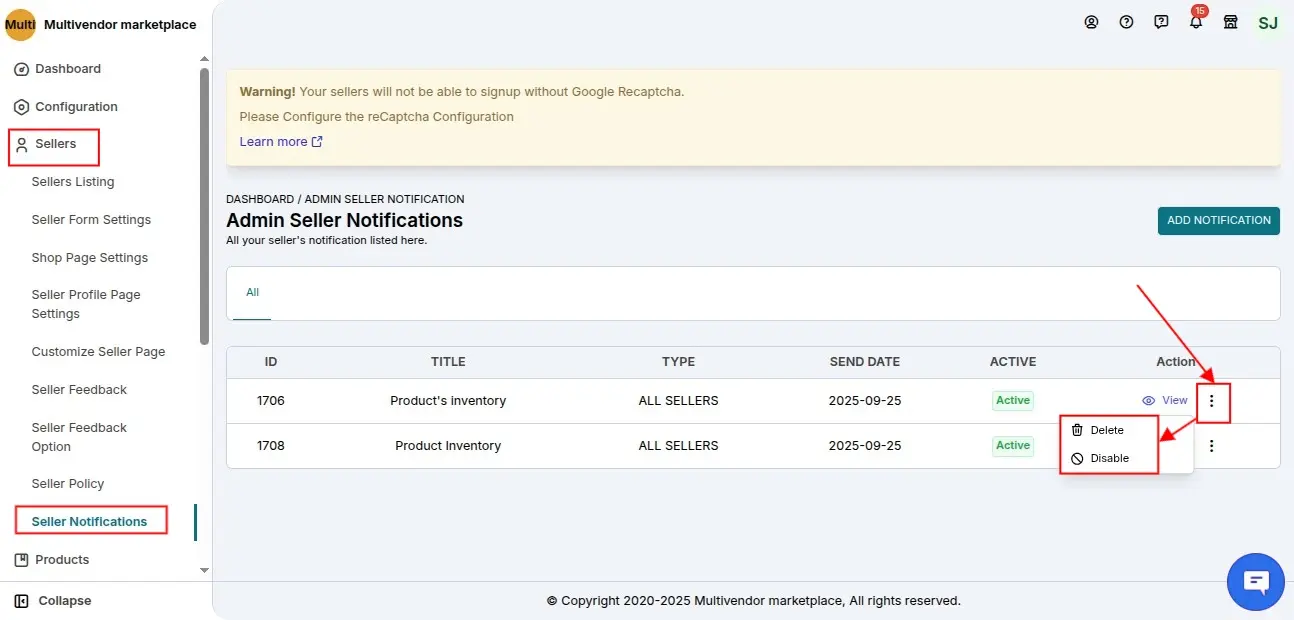Open the marketplace store icon in the header
The height and width of the screenshot is (620, 1294).
coord(1230,22)
